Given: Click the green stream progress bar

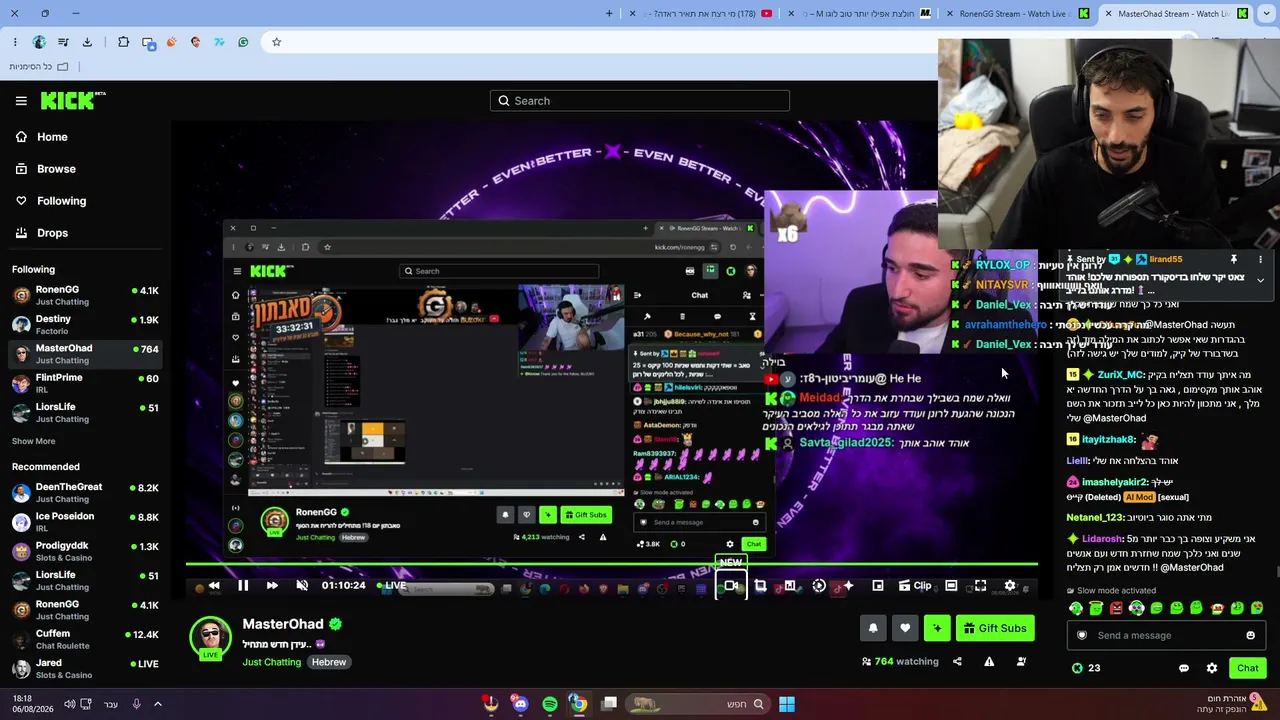Looking at the screenshot, I should [611, 565].
